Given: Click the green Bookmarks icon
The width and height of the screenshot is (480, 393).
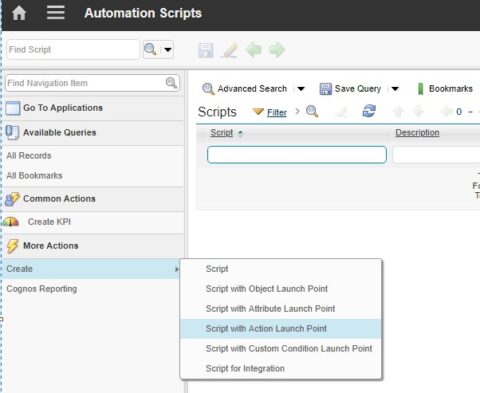Looking at the screenshot, I should (421, 89).
